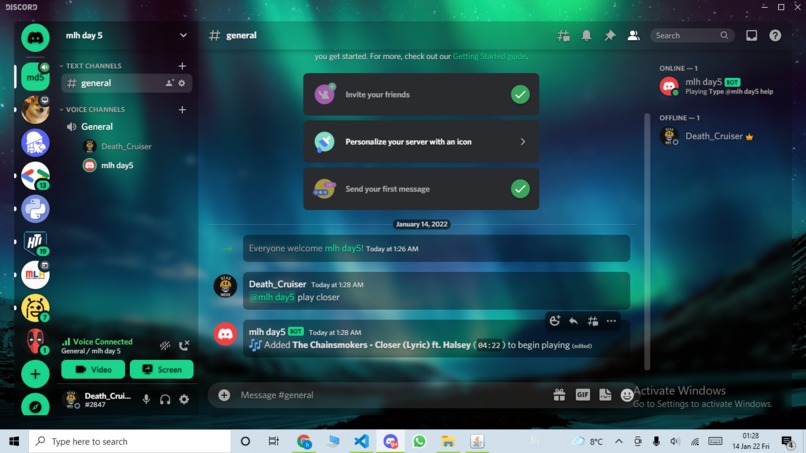Deafen with headphones icon

click(x=165, y=400)
